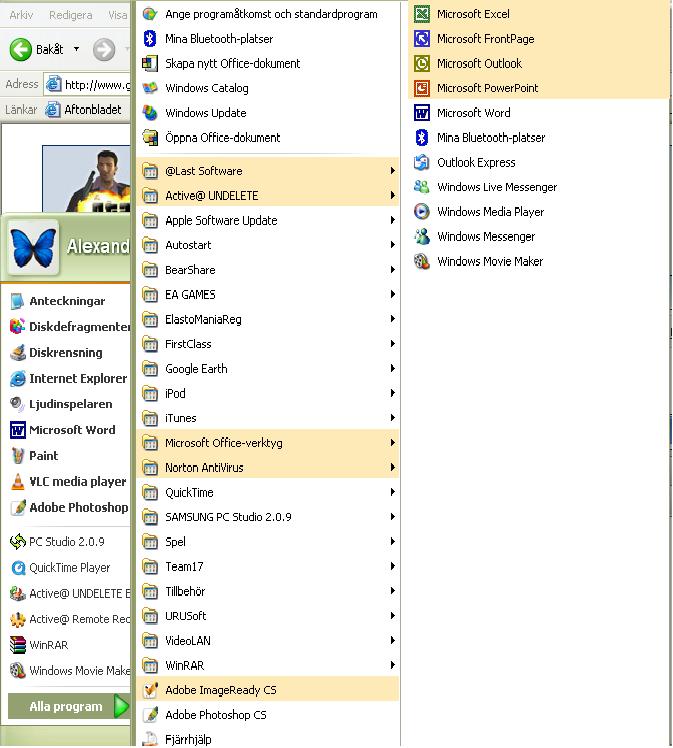Click the Microsoft Excel icon
The image size is (673, 748).
(422, 14)
